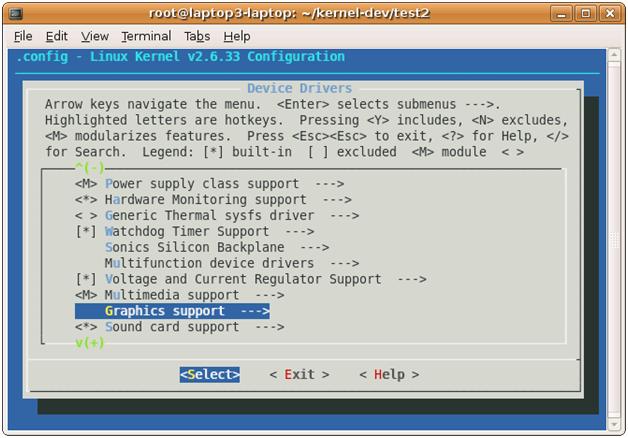Click the scroll-up ^(-) indicator
This screenshot has height=438, width=628.
(90, 168)
